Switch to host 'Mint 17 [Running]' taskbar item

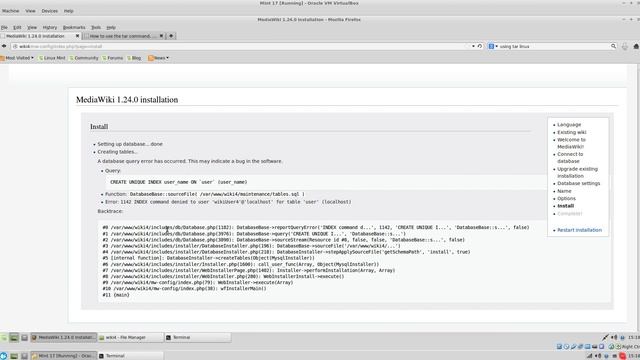click(x=64, y=356)
